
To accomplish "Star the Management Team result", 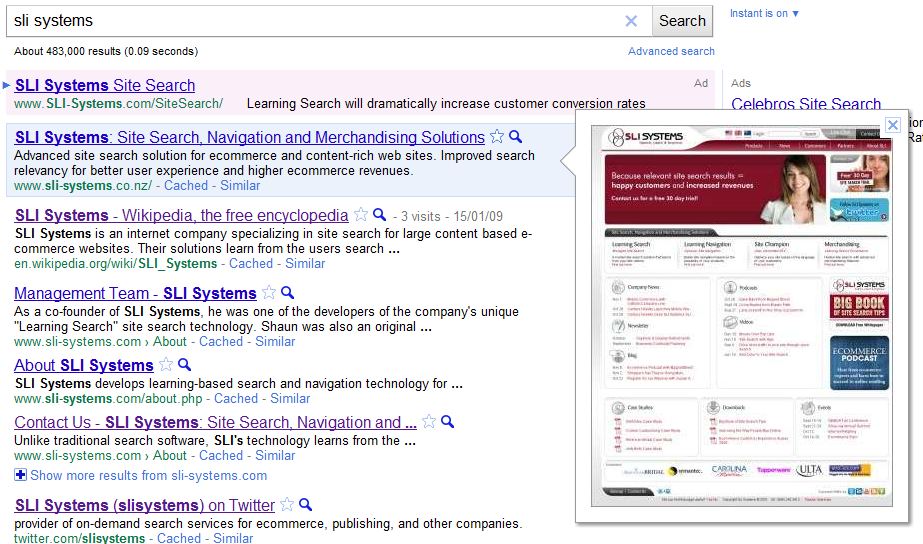I will [x=268, y=293].
